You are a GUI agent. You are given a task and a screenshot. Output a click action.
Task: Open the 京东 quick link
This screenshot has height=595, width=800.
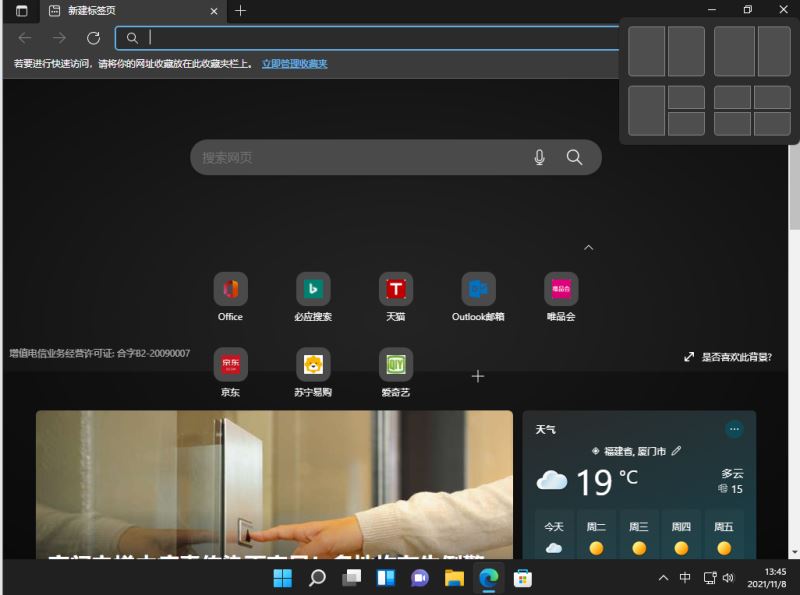[x=231, y=373]
